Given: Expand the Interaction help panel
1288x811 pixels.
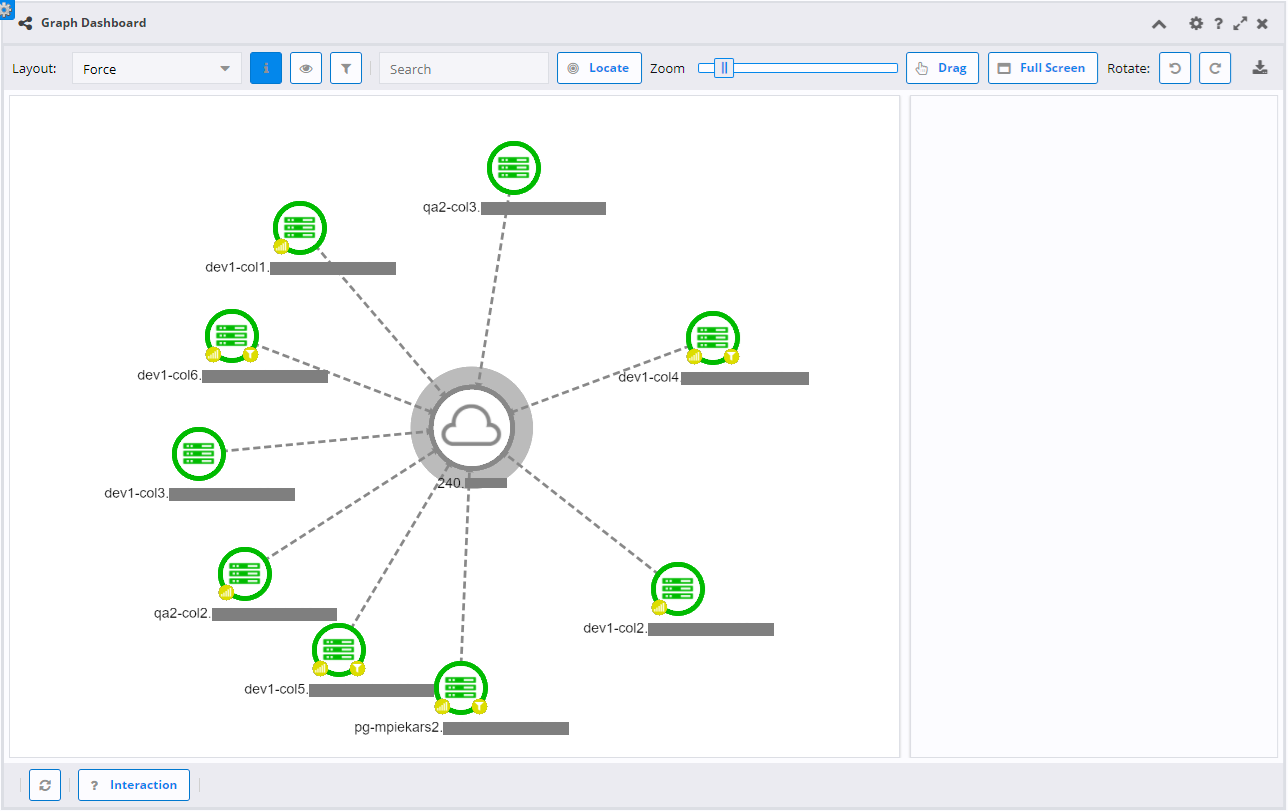Looking at the screenshot, I should (x=133, y=785).
